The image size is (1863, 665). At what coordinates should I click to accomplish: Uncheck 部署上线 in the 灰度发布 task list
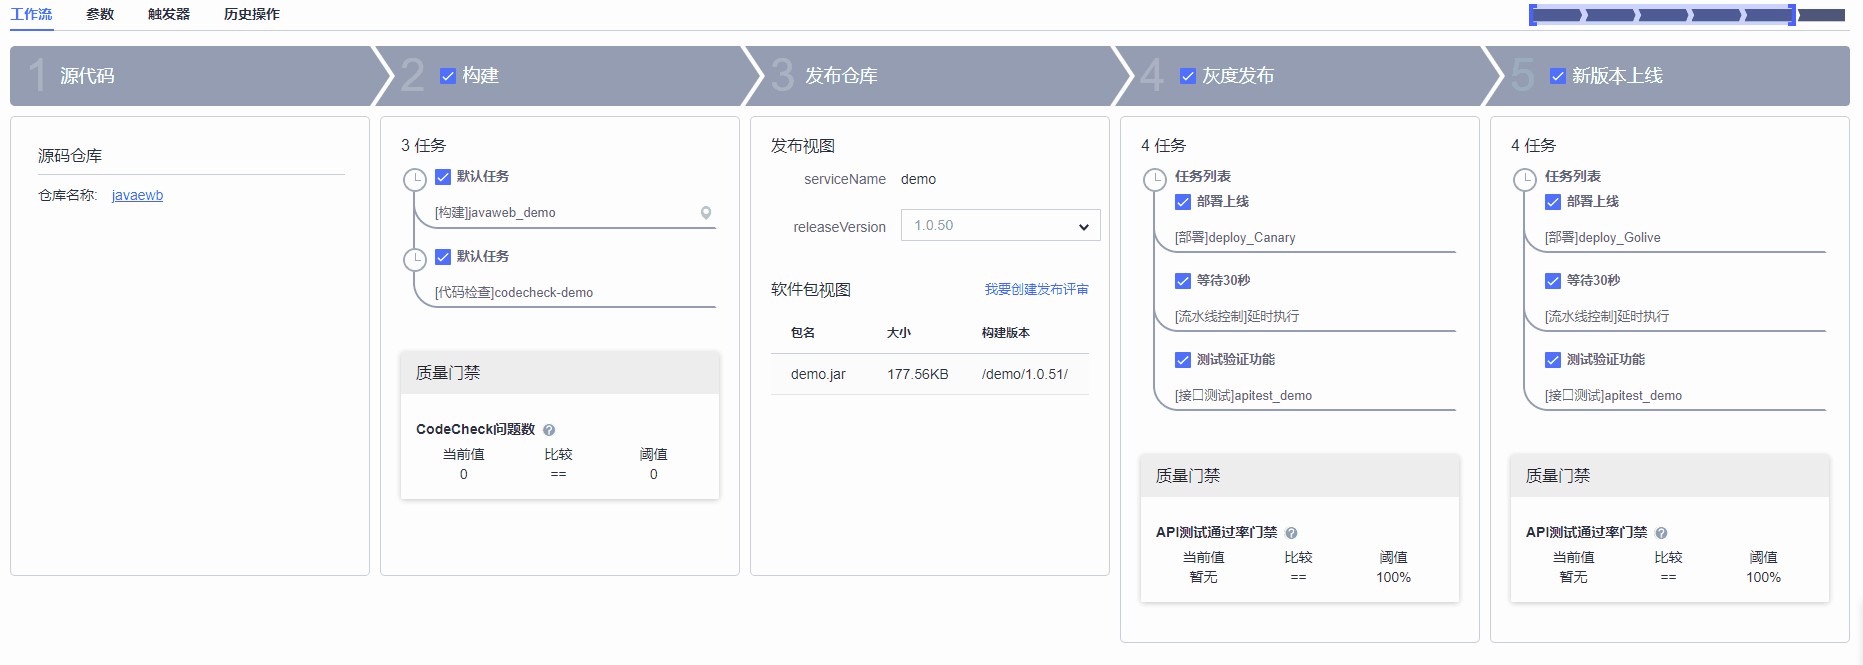click(1183, 202)
